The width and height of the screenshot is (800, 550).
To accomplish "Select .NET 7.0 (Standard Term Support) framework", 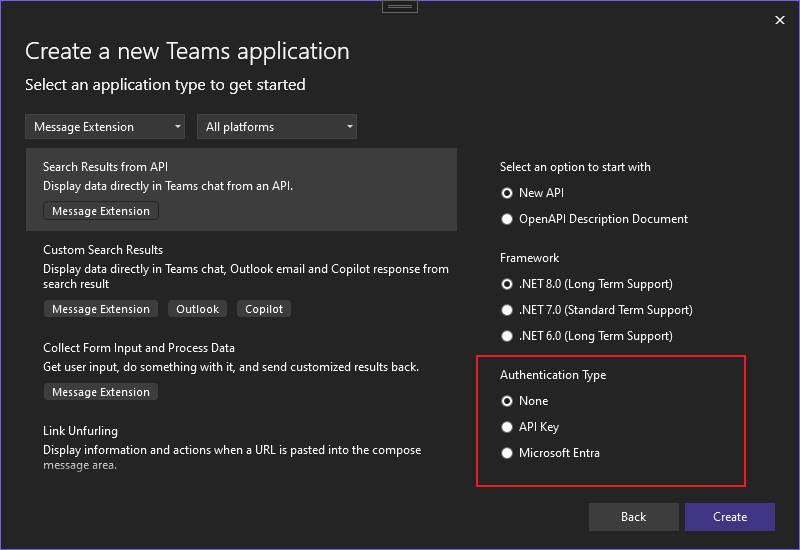I will coord(597,310).
